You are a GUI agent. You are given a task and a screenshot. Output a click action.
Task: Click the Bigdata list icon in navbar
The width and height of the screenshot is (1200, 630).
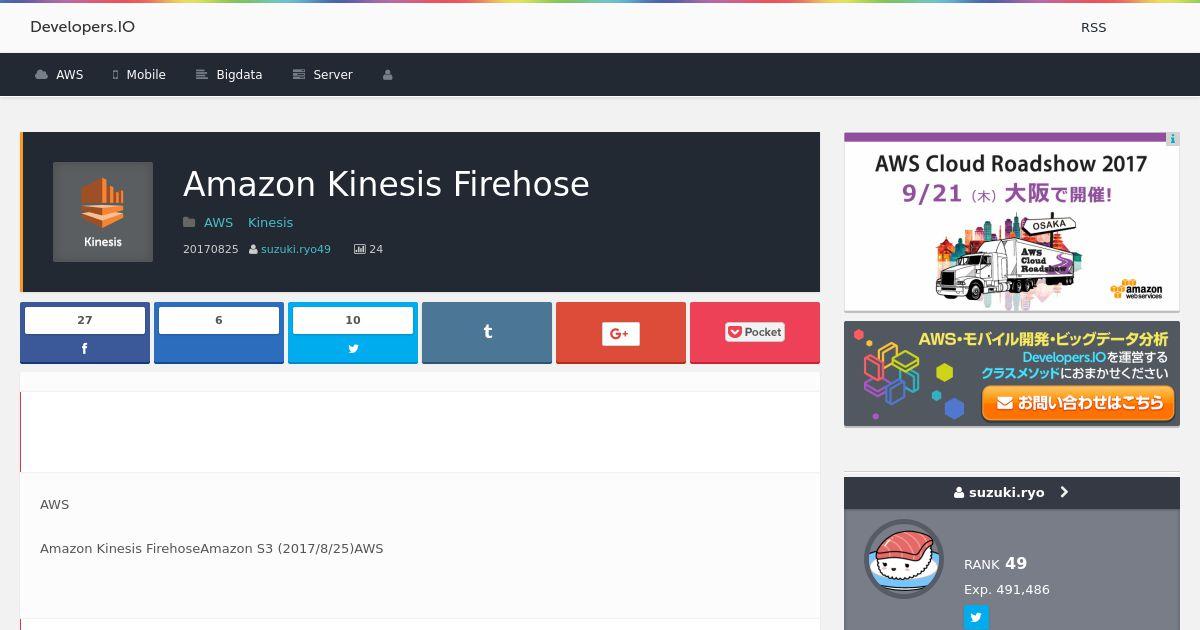(202, 75)
